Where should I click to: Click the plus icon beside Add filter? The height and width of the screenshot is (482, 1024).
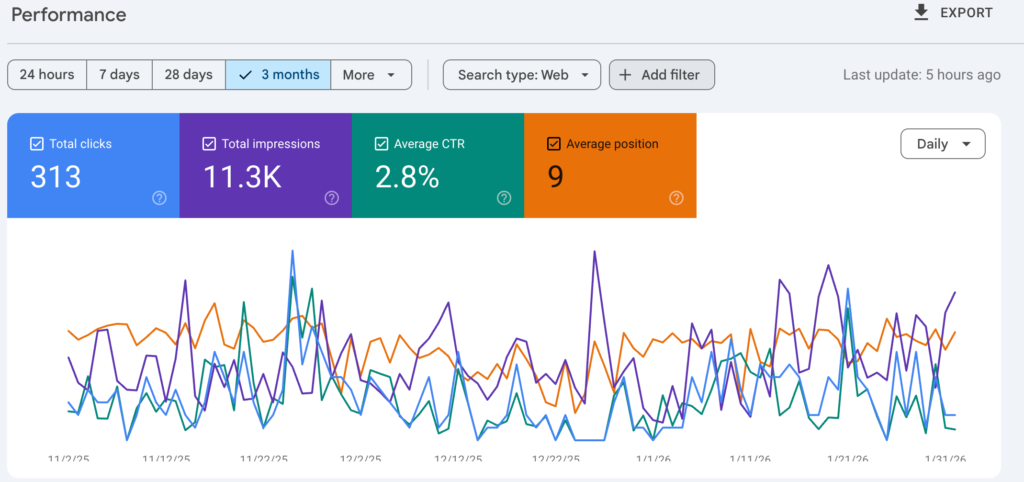click(626, 75)
